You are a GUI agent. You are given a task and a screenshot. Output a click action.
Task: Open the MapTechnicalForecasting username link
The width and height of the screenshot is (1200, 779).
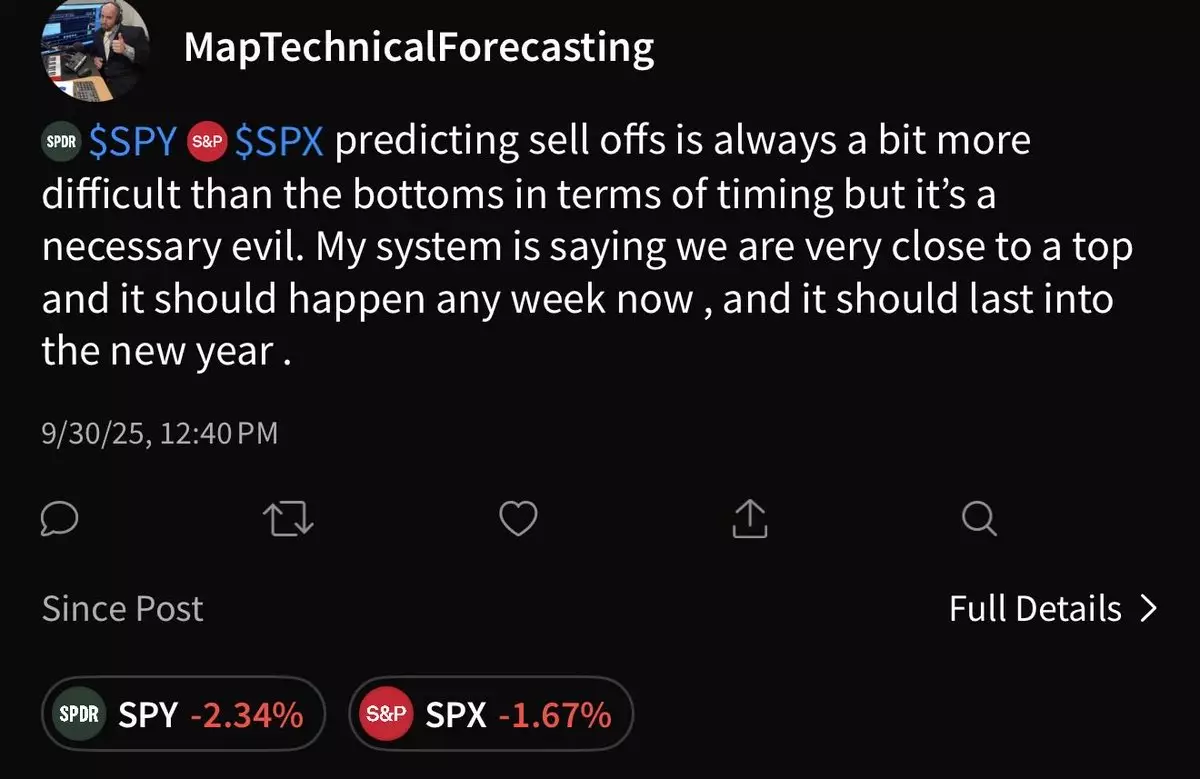click(418, 48)
